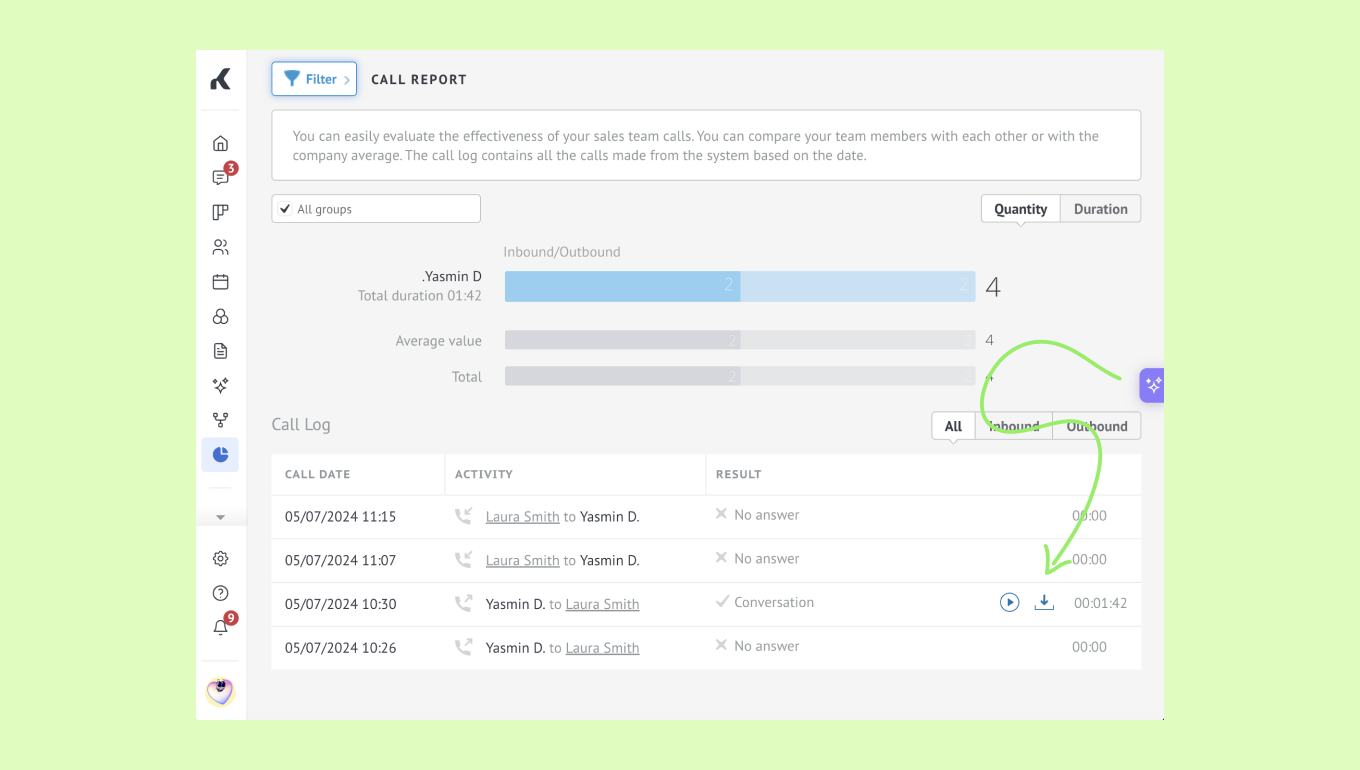The image size is (1360, 770).
Task: Download the 10:30 conversation recording
Action: (1044, 602)
